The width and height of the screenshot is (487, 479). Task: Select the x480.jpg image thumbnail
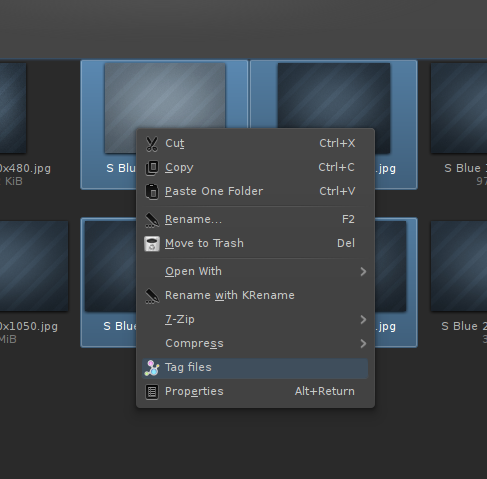13,108
